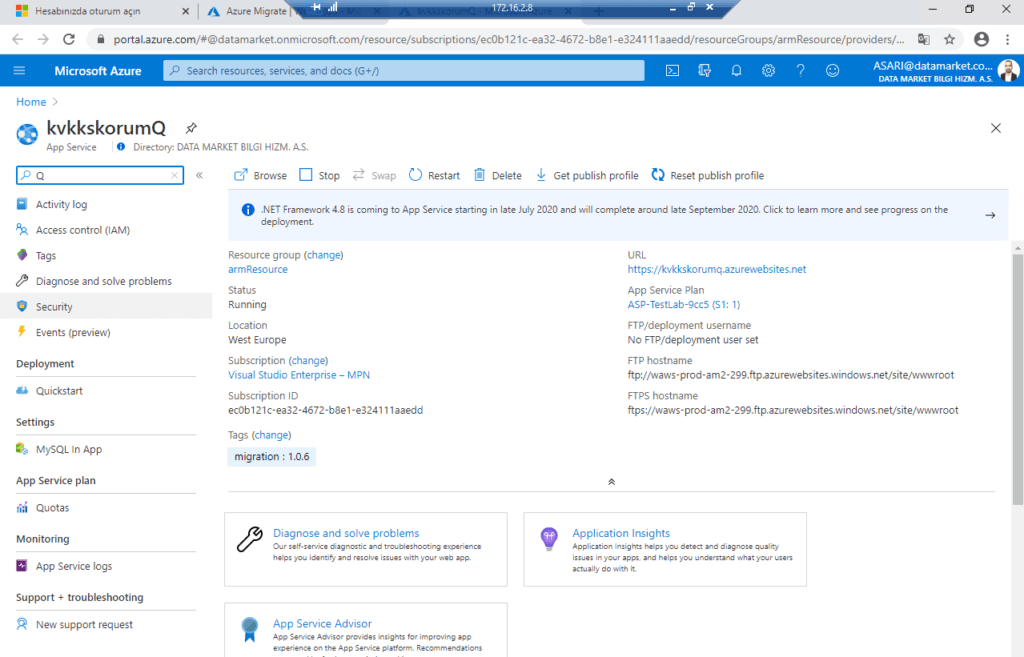Change the subscription

(x=308, y=361)
